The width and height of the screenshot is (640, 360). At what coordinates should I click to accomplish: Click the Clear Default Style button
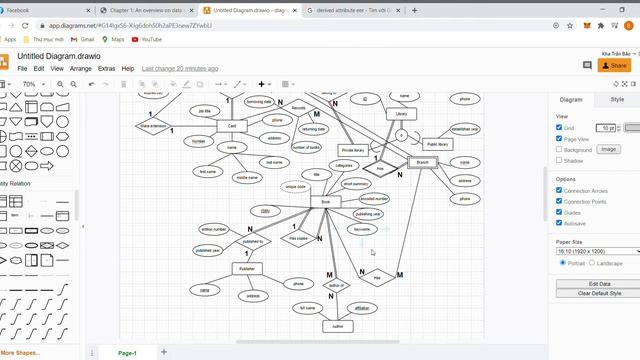tap(599, 293)
